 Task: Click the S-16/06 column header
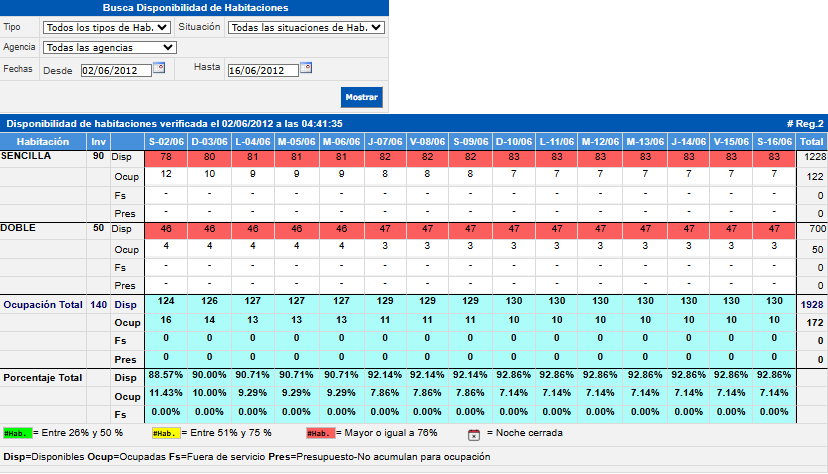click(774, 140)
